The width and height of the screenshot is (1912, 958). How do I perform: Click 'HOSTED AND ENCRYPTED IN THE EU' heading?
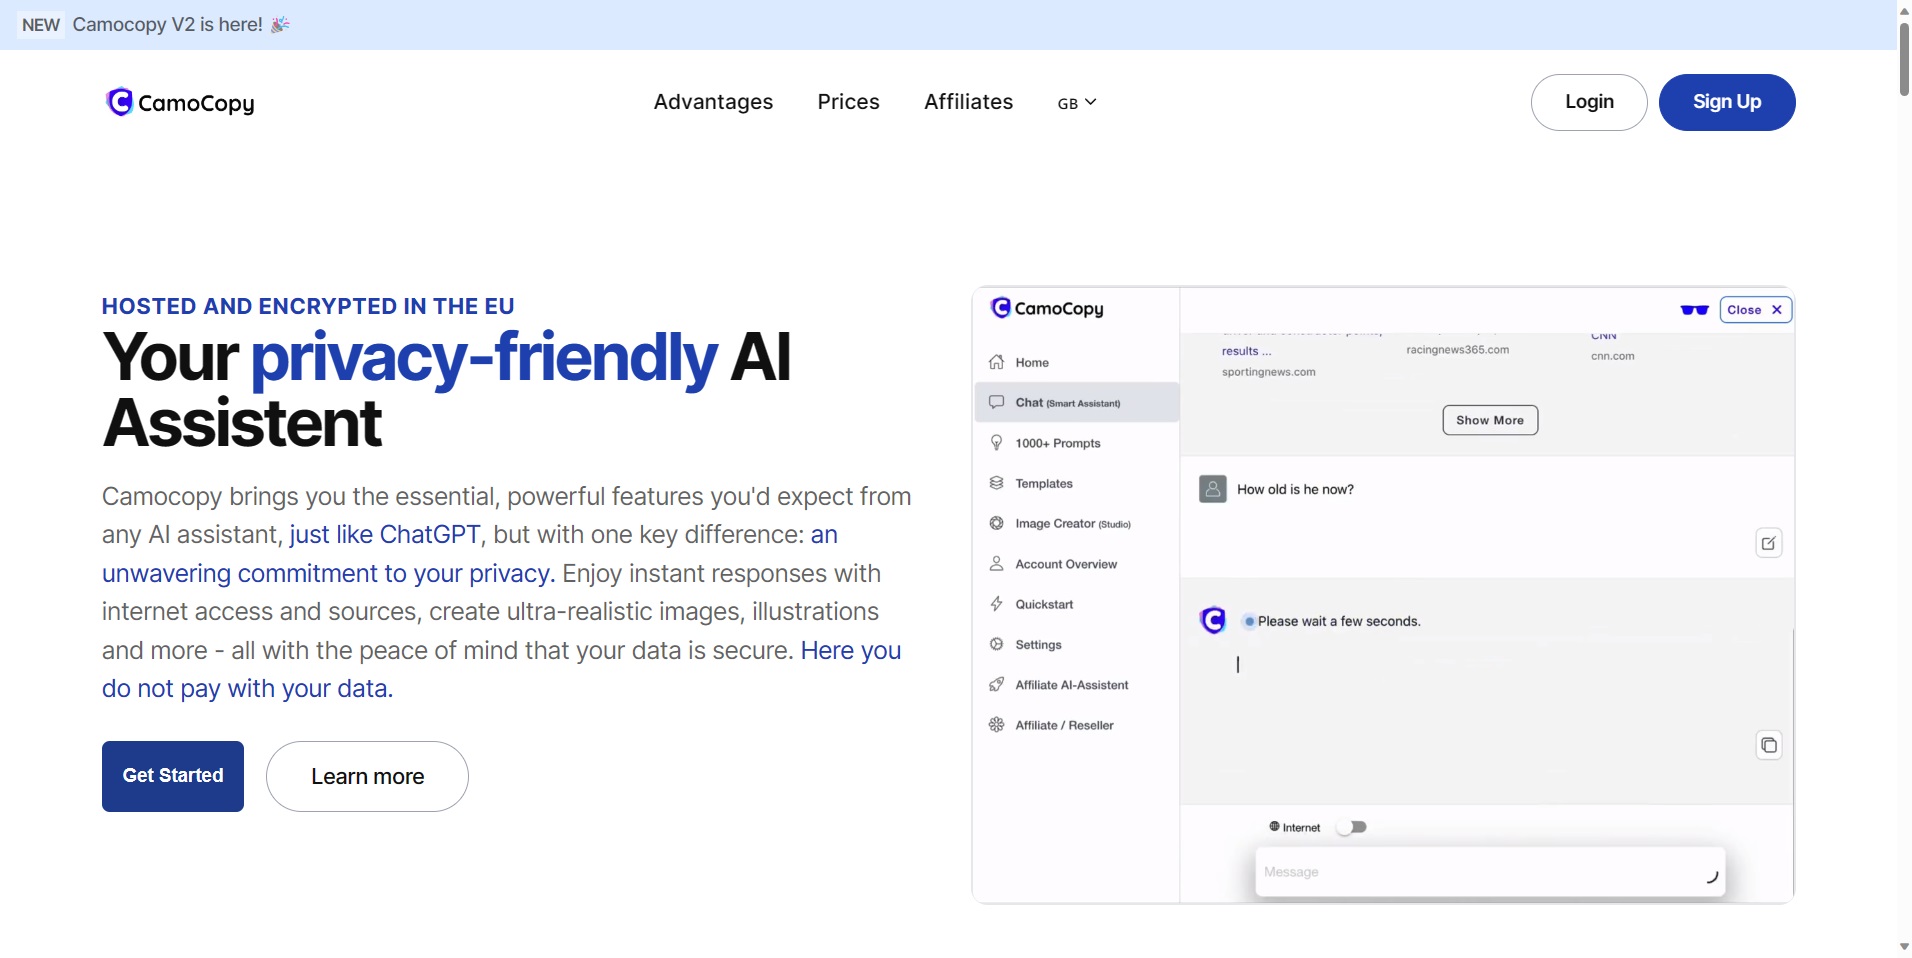click(x=308, y=306)
